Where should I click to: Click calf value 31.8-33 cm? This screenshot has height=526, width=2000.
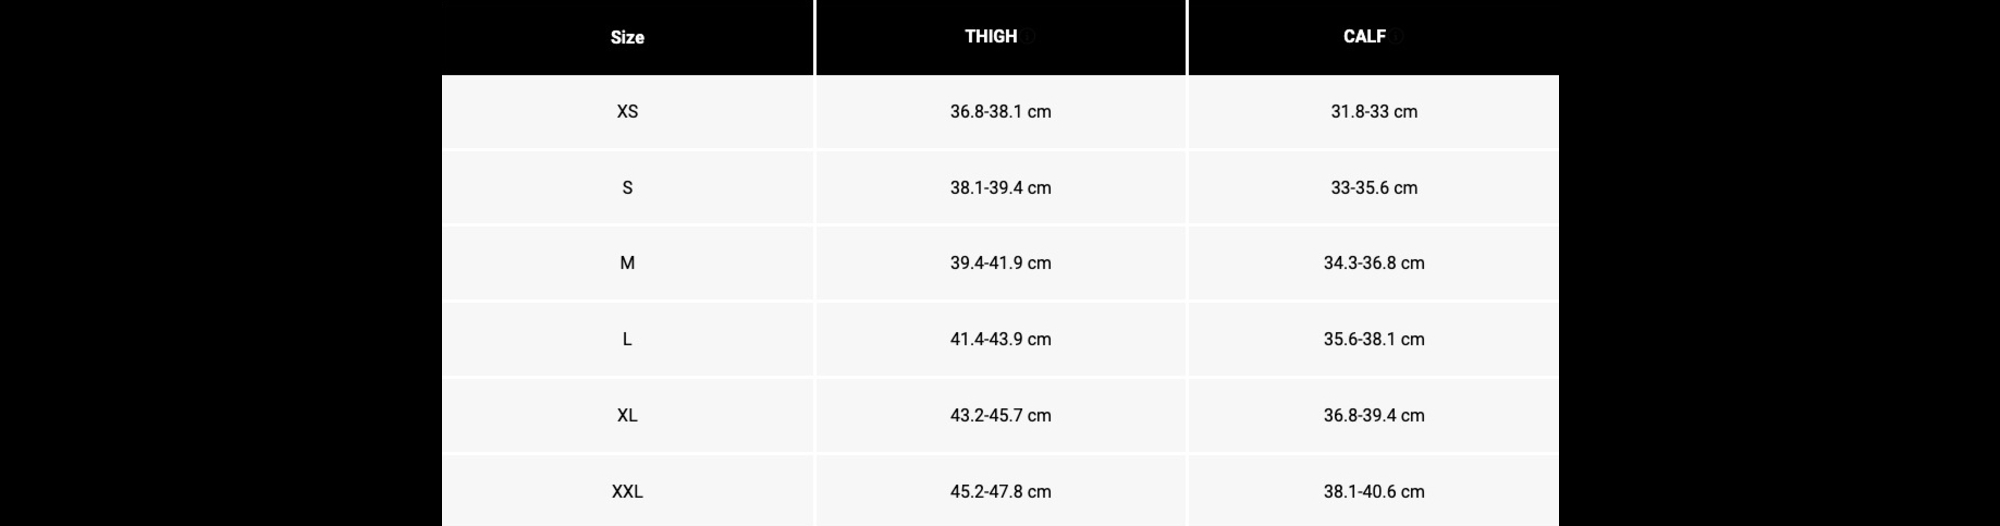tap(1374, 112)
